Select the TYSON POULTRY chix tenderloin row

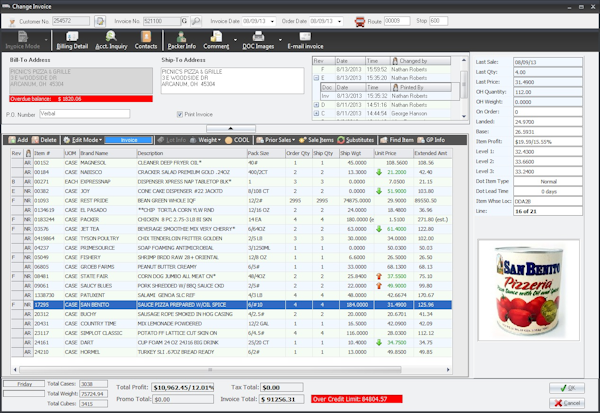tap(232, 238)
